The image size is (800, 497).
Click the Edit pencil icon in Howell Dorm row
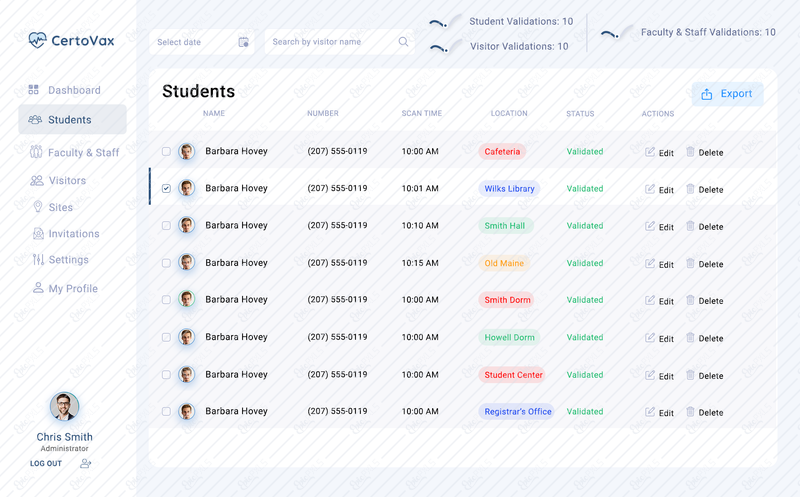click(x=649, y=337)
